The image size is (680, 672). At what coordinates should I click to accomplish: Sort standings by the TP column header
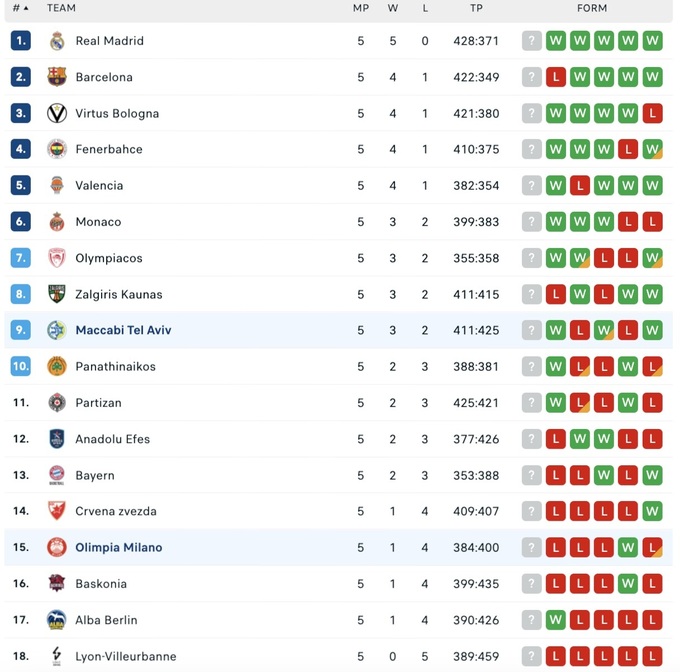tap(476, 8)
